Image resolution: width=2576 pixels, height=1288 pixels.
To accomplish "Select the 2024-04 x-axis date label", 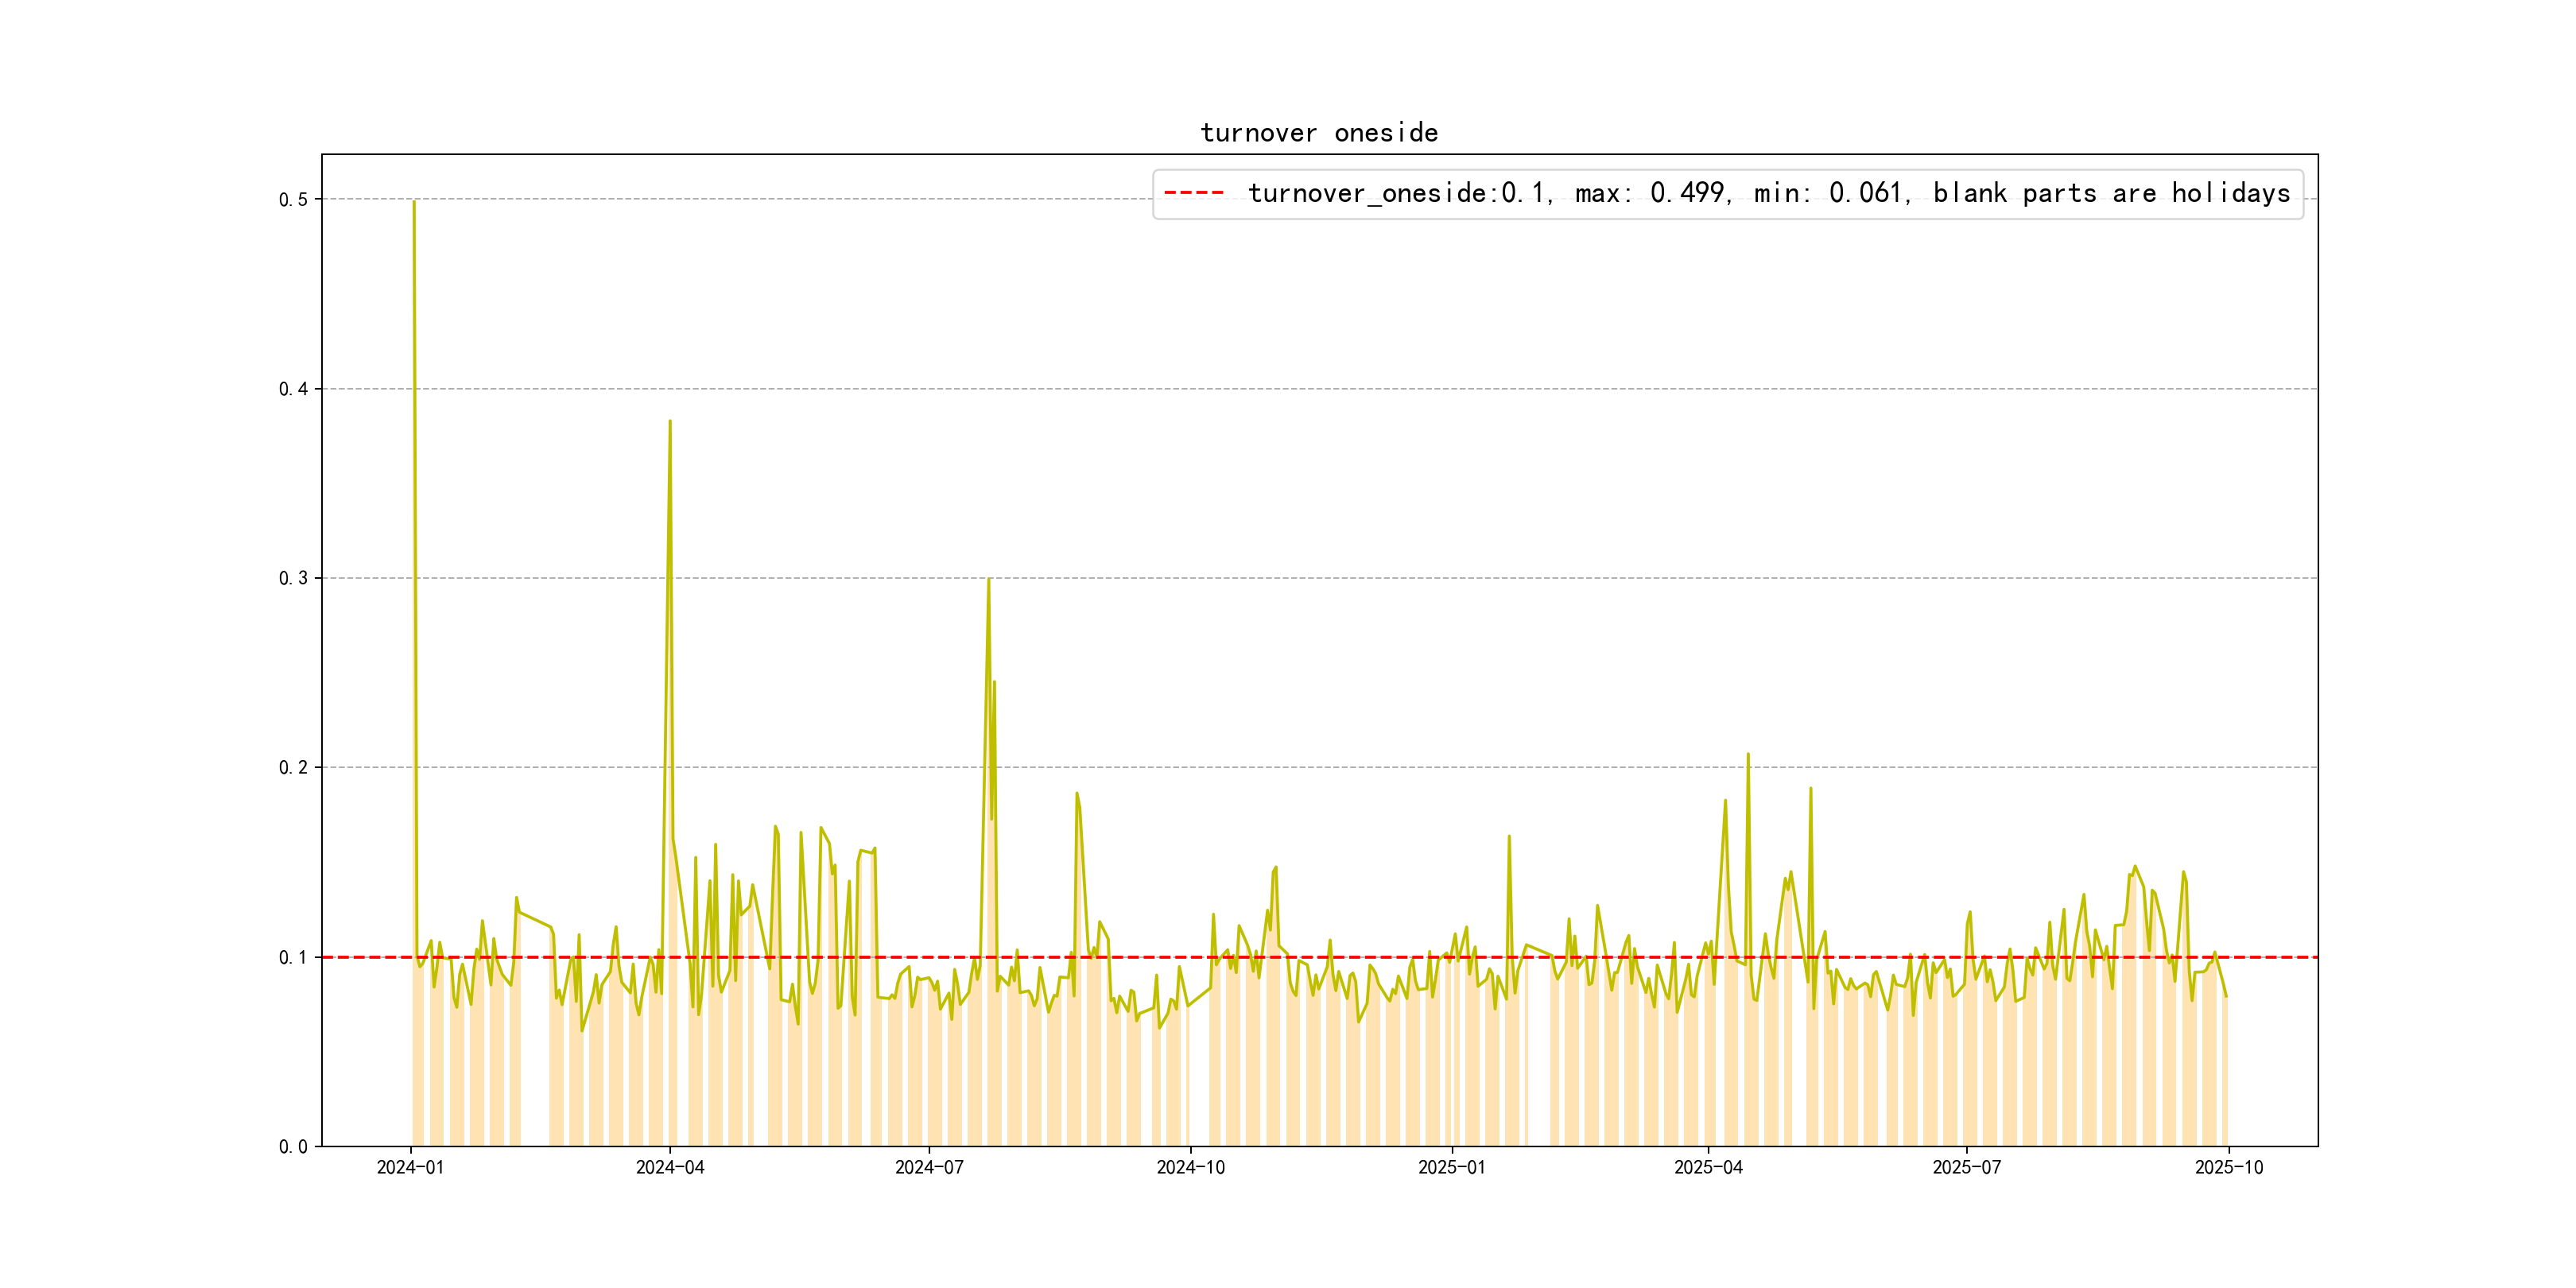I will coord(670,1168).
